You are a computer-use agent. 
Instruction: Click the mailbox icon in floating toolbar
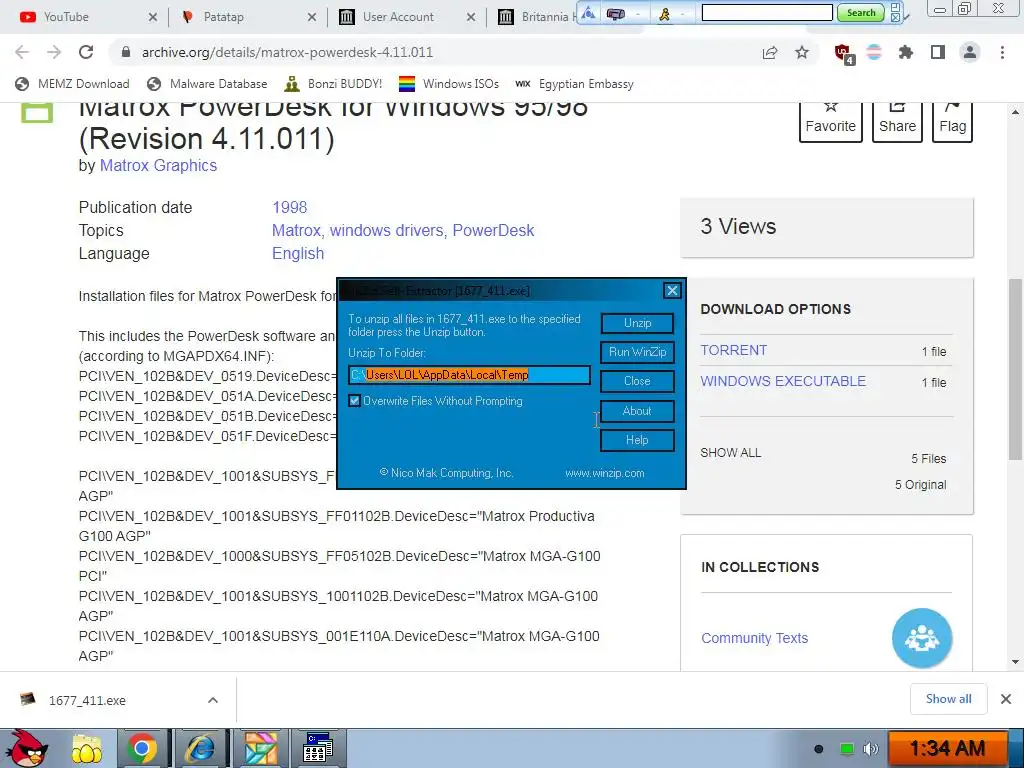(616, 13)
